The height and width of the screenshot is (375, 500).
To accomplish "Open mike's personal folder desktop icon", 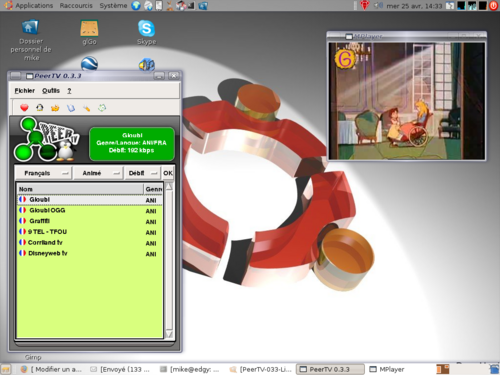I will 31,40.
